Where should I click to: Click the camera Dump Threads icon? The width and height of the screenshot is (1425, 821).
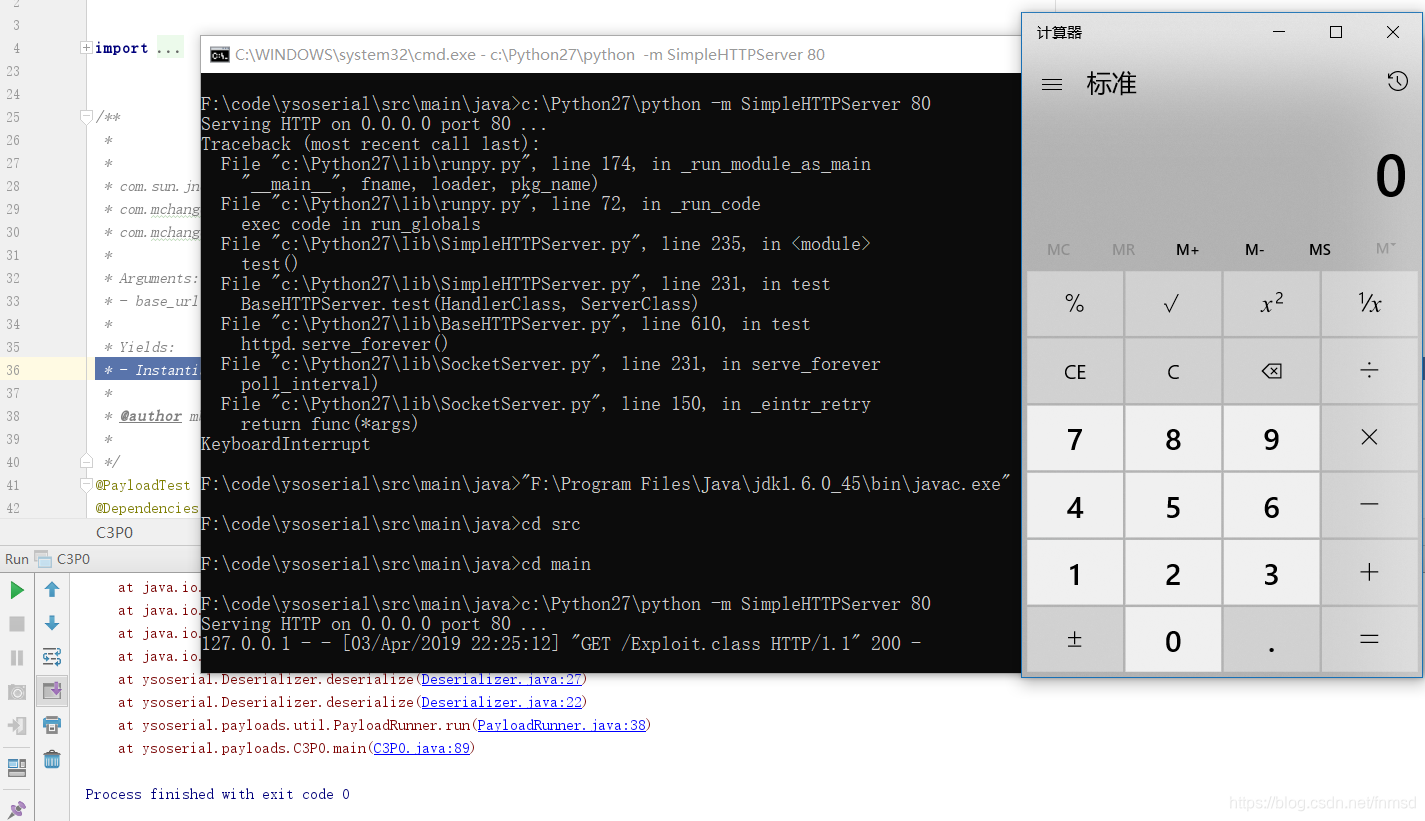tap(17, 692)
